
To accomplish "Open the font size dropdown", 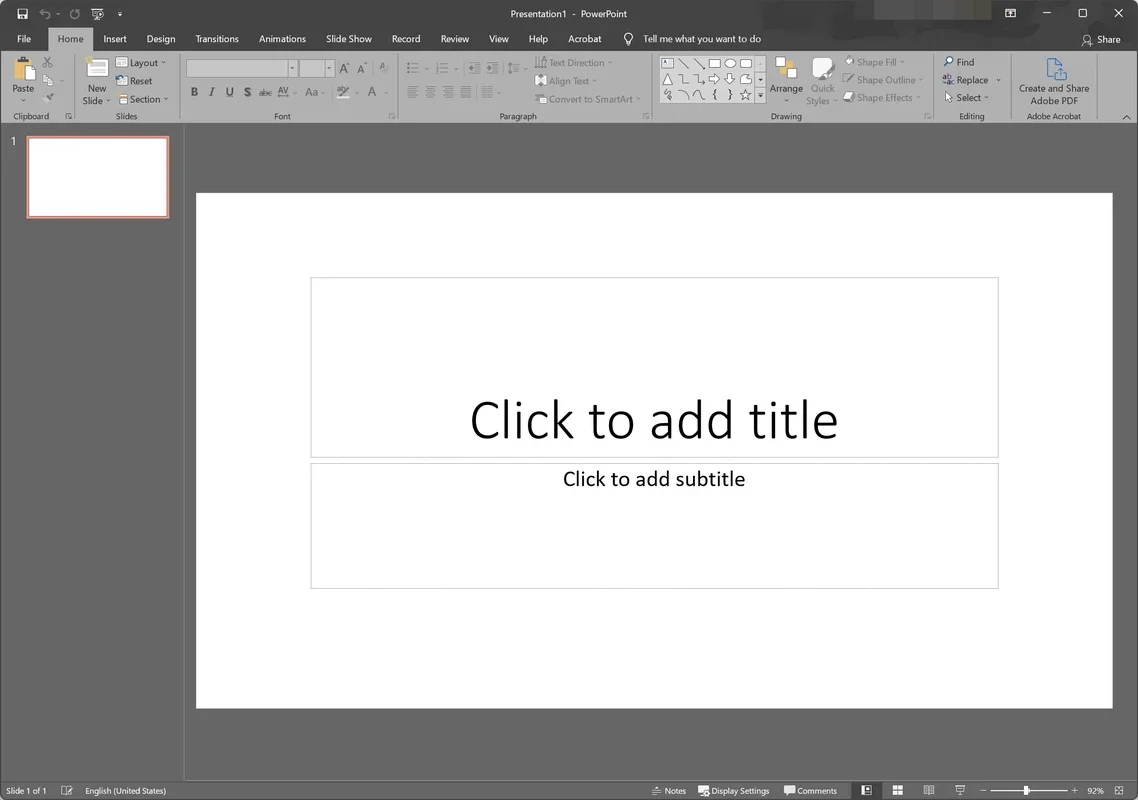I will [x=328, y=67].
